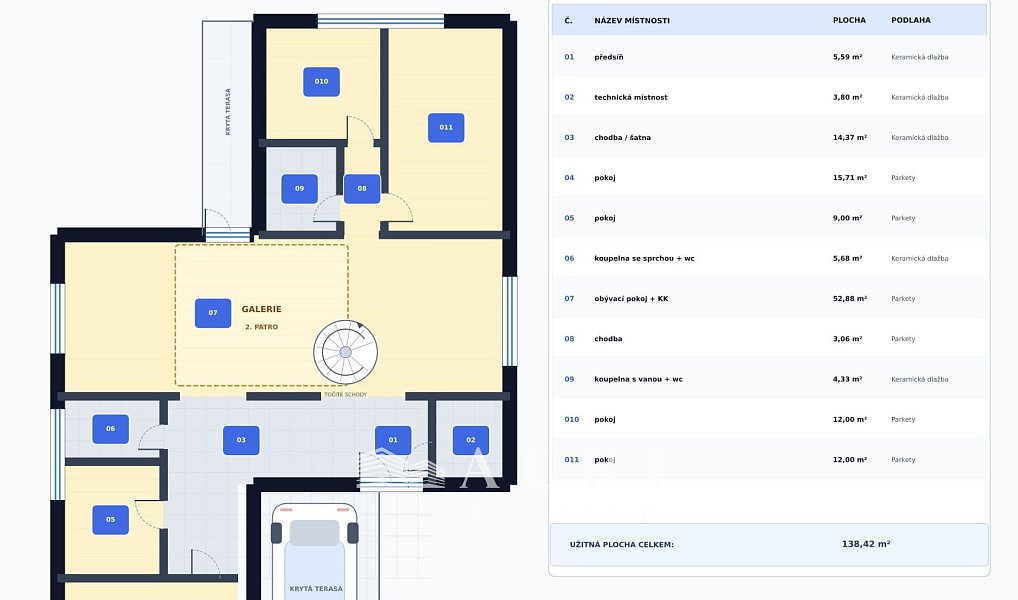Viewport: 1018px width, 600px height.
Task: Click room marker 06 on the floor plan
Action: click(x=110, y=429)
